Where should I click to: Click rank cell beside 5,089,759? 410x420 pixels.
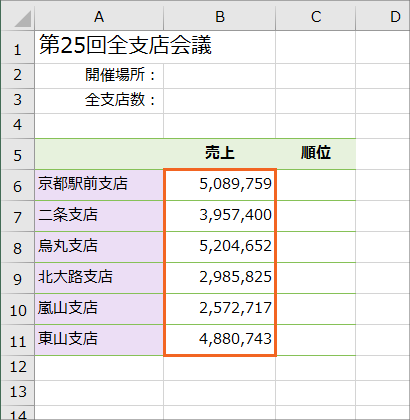tap(316, 185)
